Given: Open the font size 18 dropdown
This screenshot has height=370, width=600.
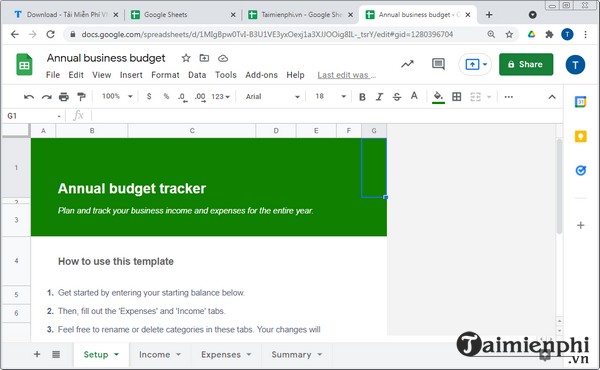Looking at the screenshot, I should (330, 96).
